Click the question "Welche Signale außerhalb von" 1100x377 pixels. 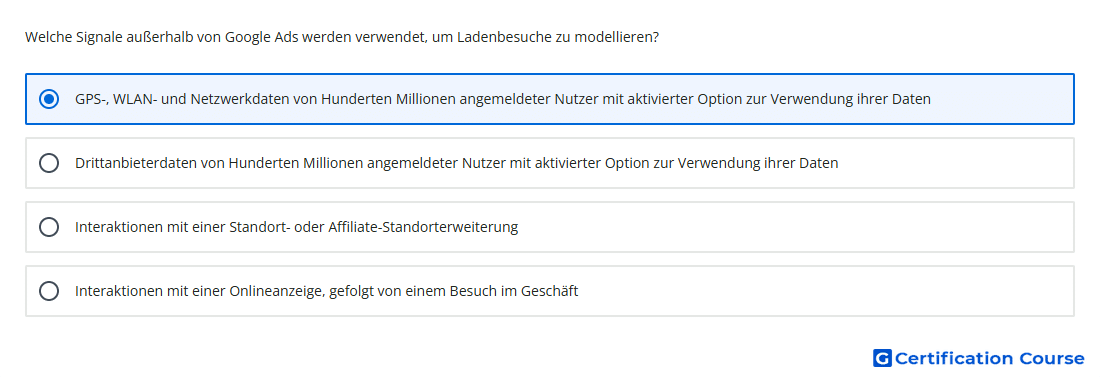342,37
